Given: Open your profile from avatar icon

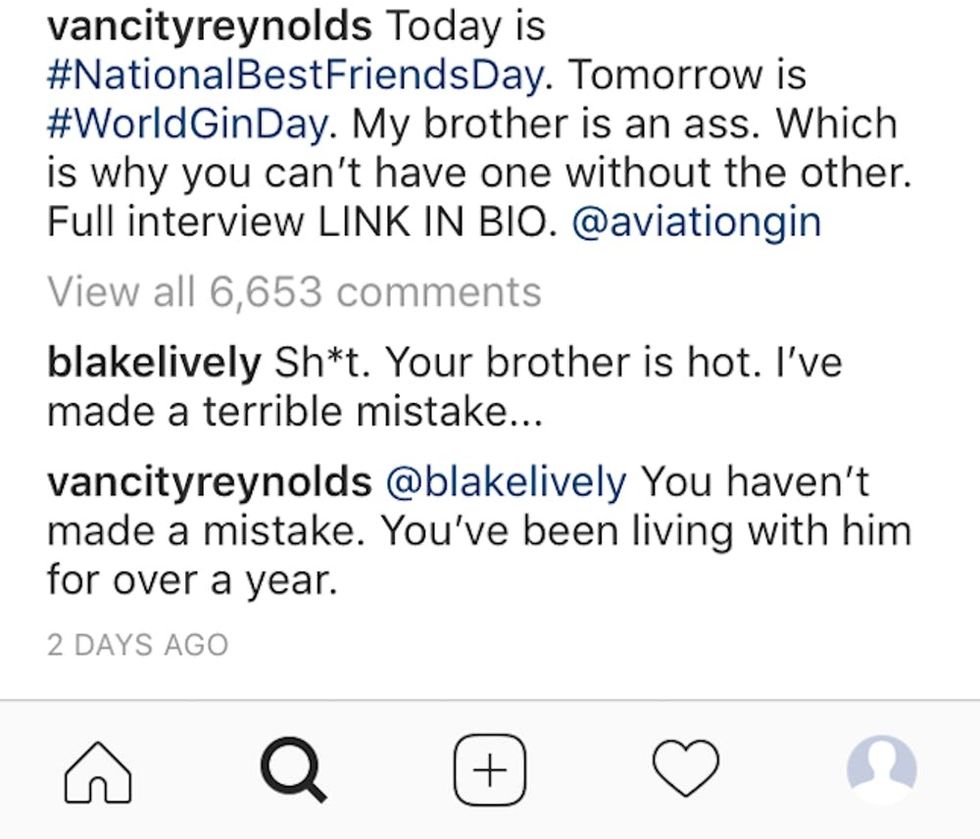Looking at the screenshot, I should pyautogui.click(x=881, y=770).
